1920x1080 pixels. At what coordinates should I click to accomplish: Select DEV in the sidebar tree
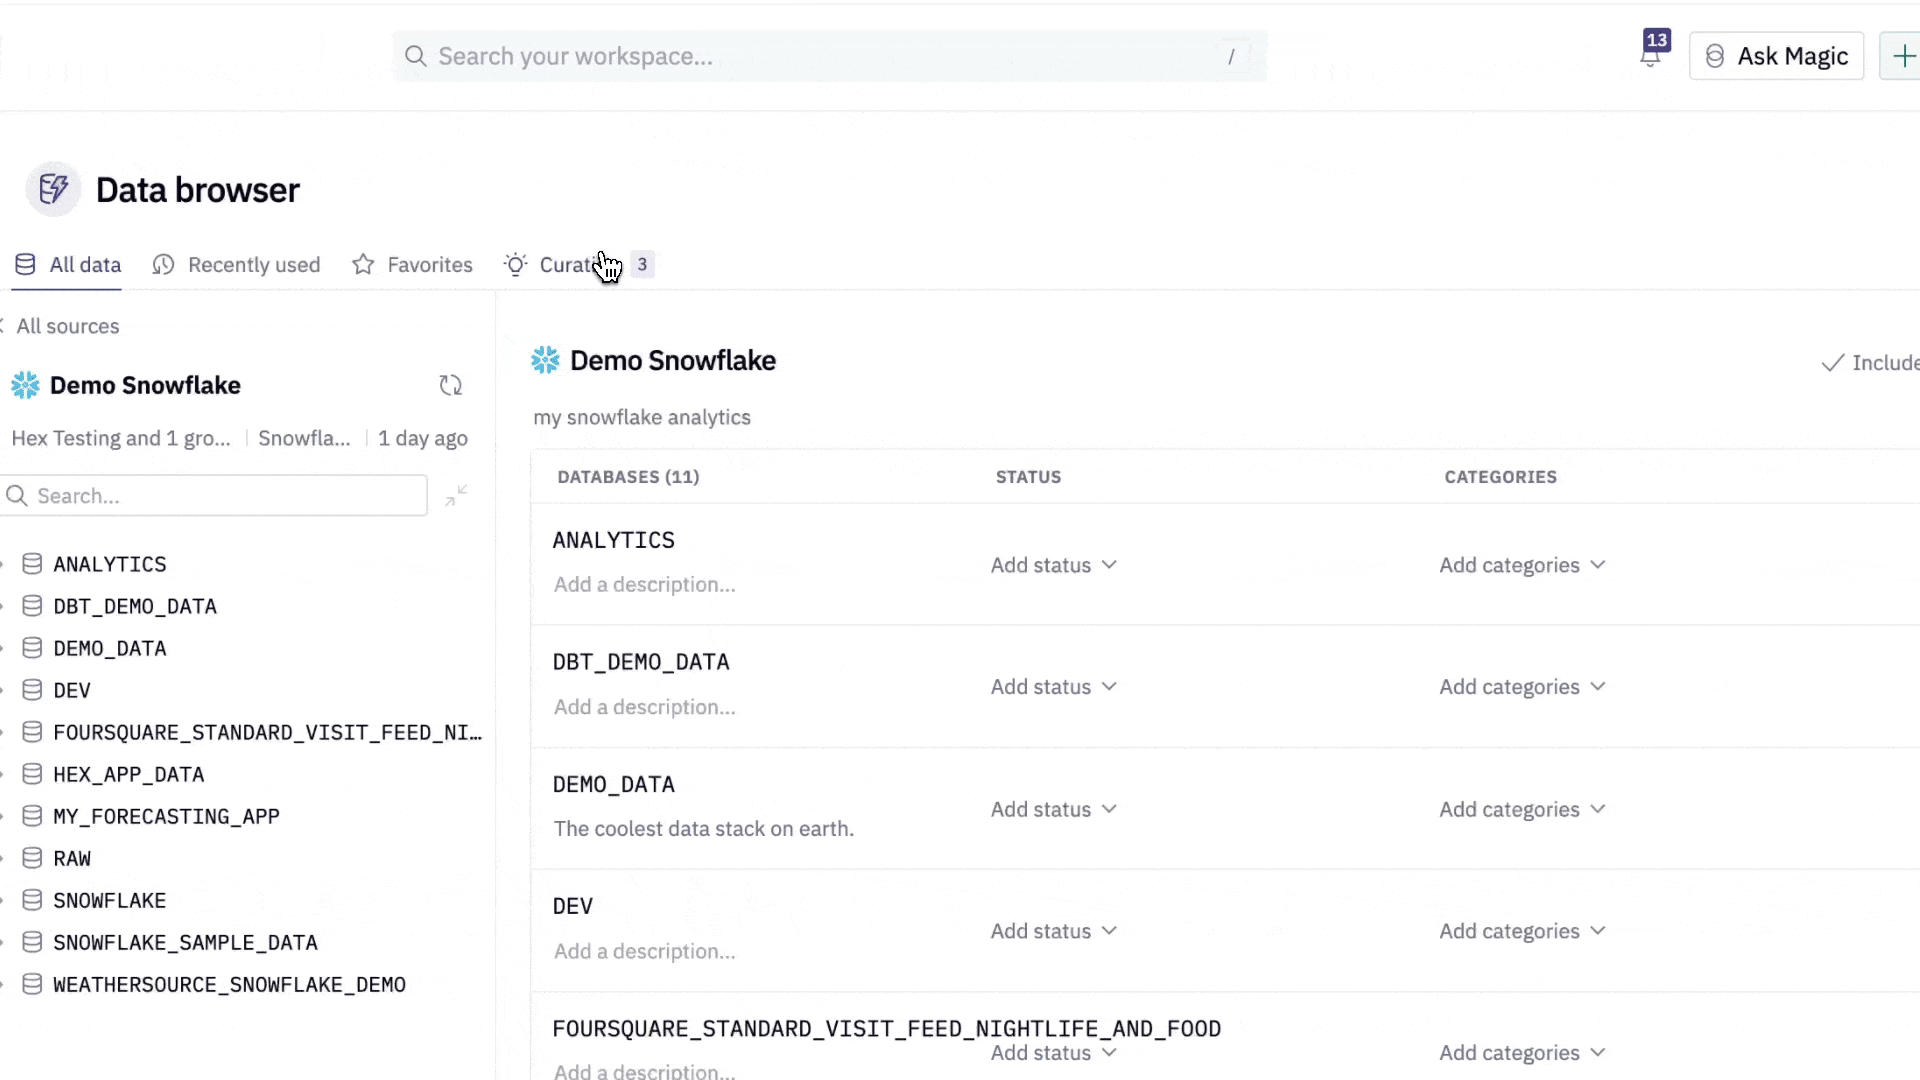pos(72,690)
